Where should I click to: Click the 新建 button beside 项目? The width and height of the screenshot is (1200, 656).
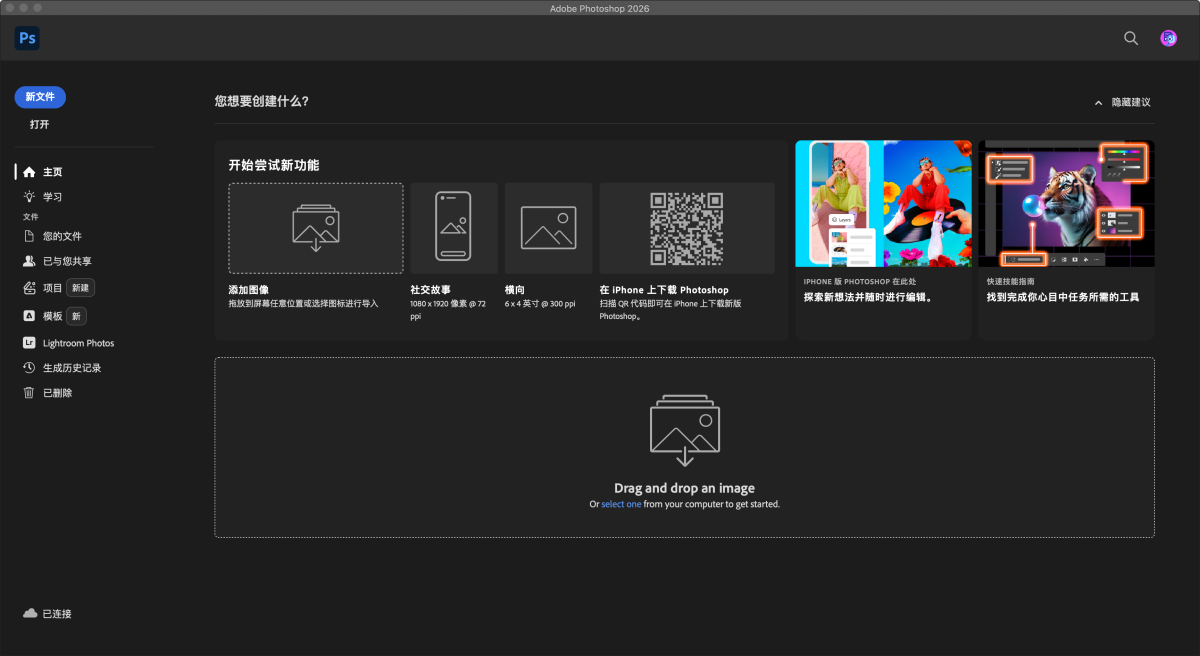81,288
